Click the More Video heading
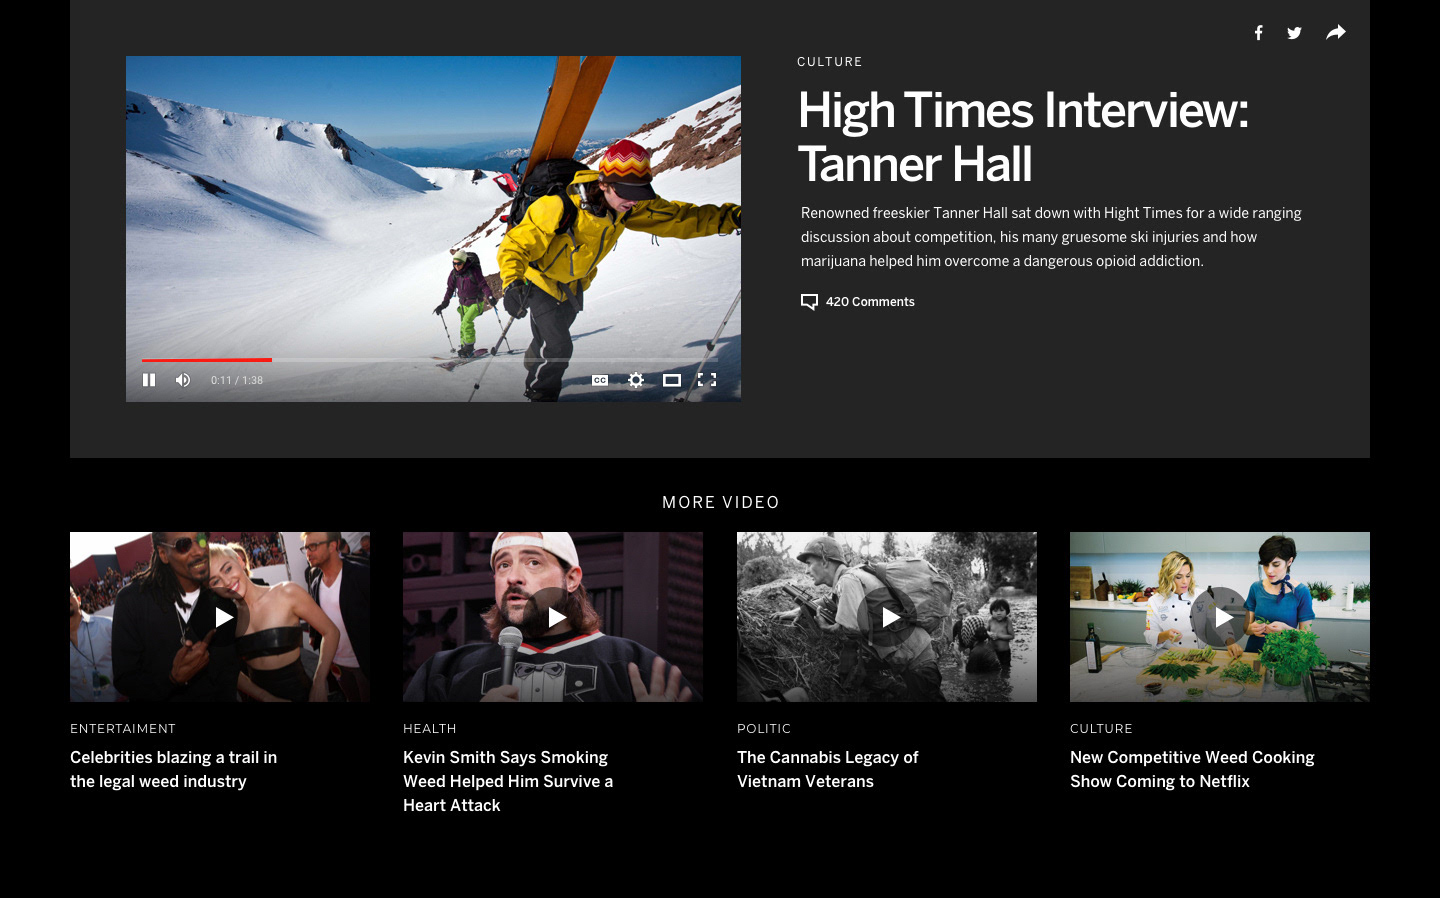This screenshot has width=1440, height=898. [720, 502]
